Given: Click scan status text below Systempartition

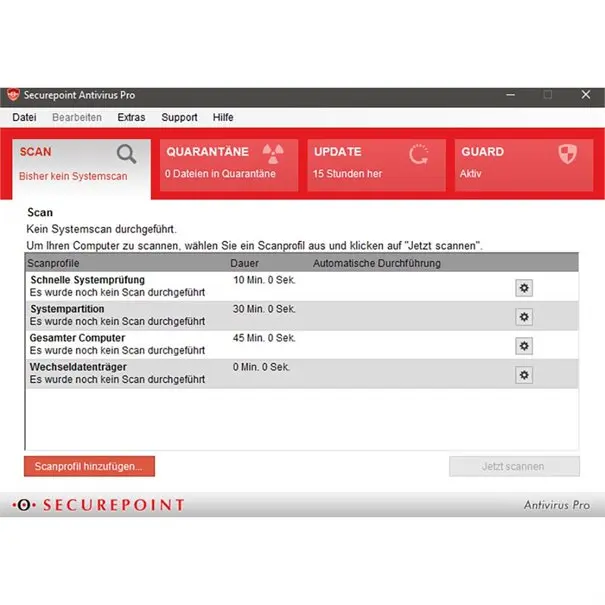Looking at the screenshot, I should click(x=117, y=321).
